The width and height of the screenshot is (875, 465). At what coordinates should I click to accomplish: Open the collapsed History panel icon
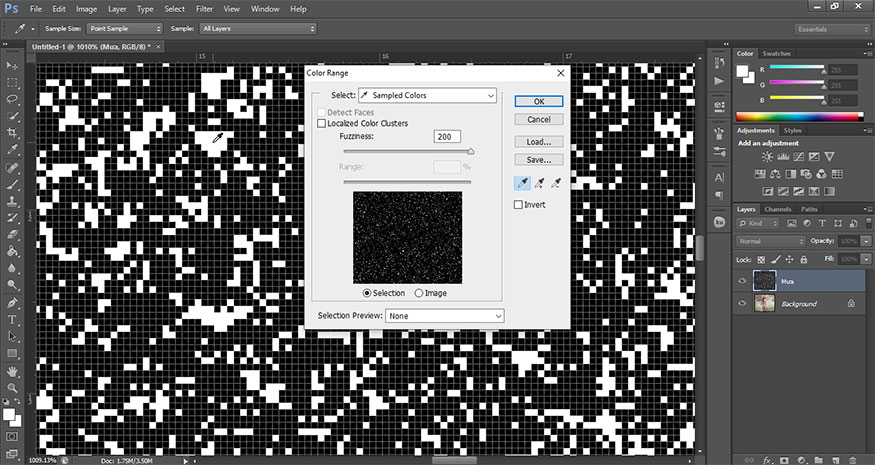pos(719,64)
